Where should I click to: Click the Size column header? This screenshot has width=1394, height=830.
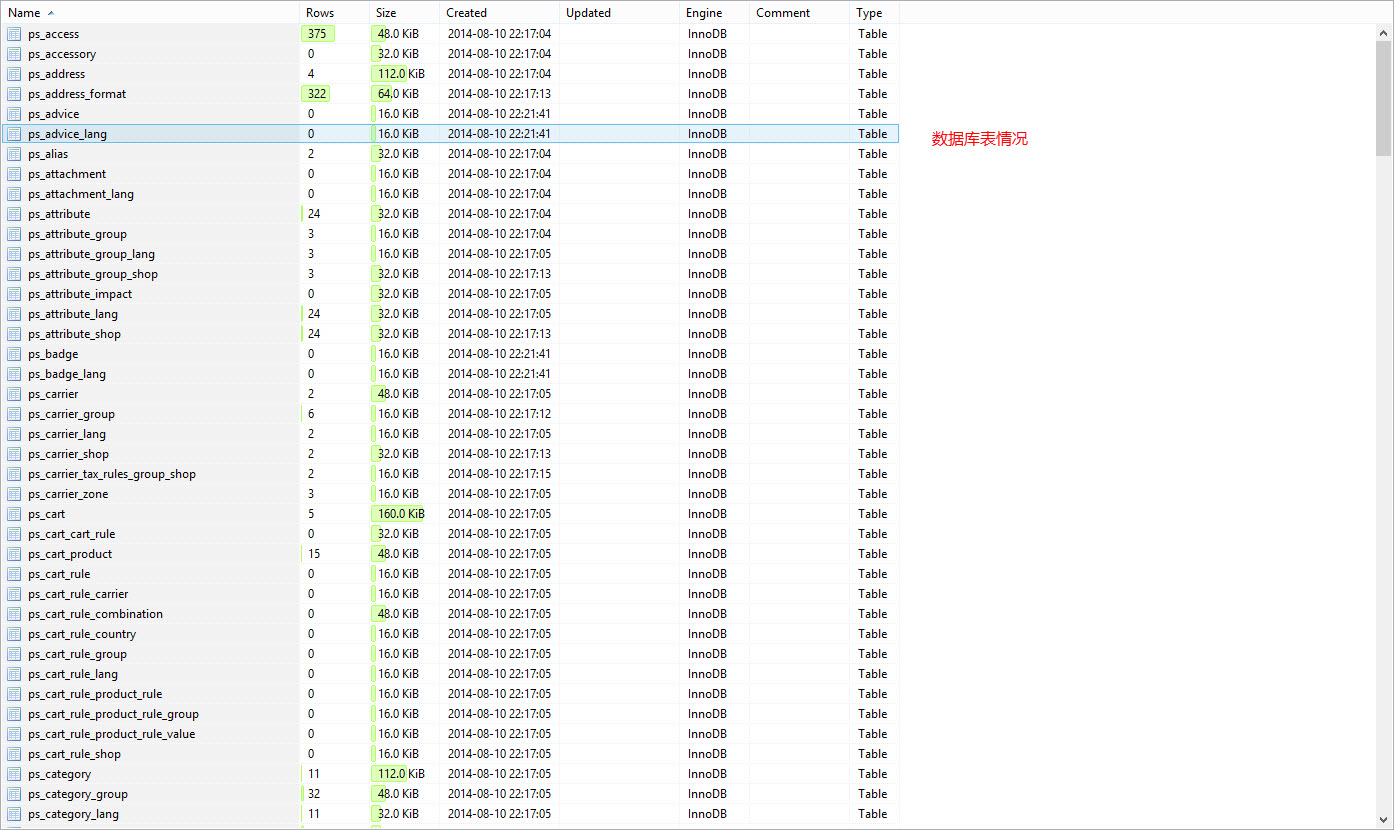coord(386,13)
